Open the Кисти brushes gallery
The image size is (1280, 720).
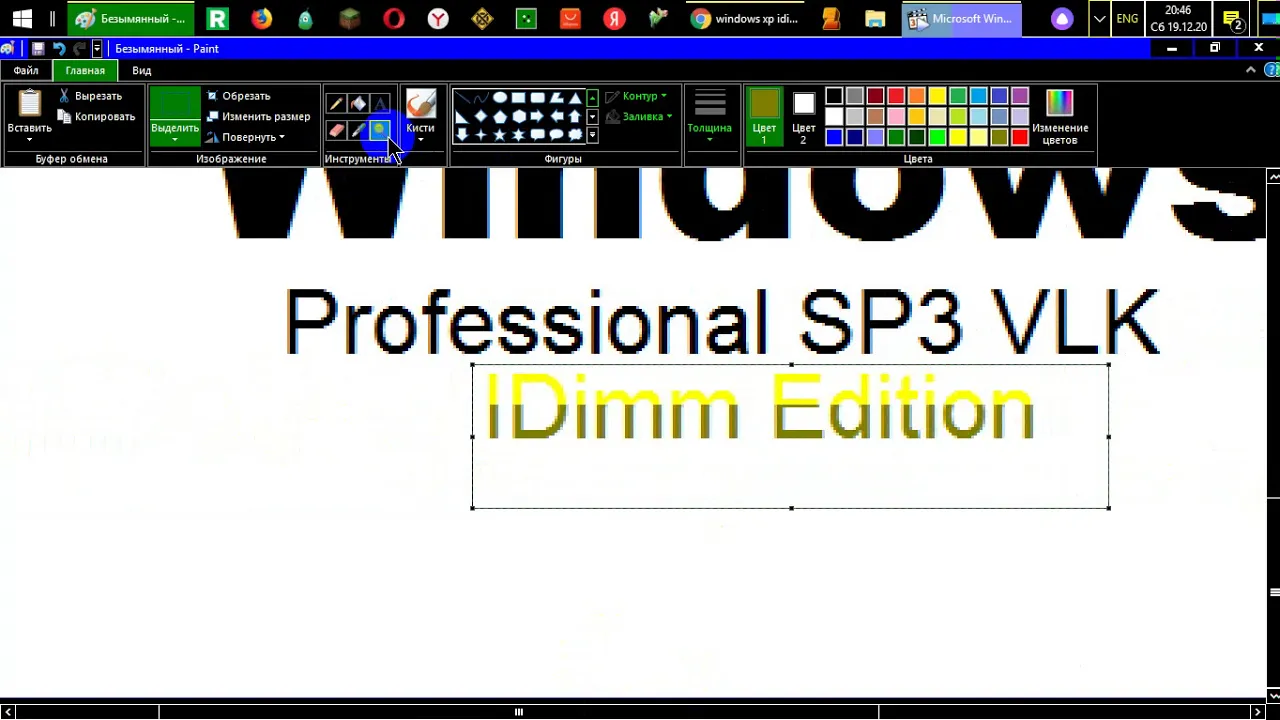click(x=421, y=117)
